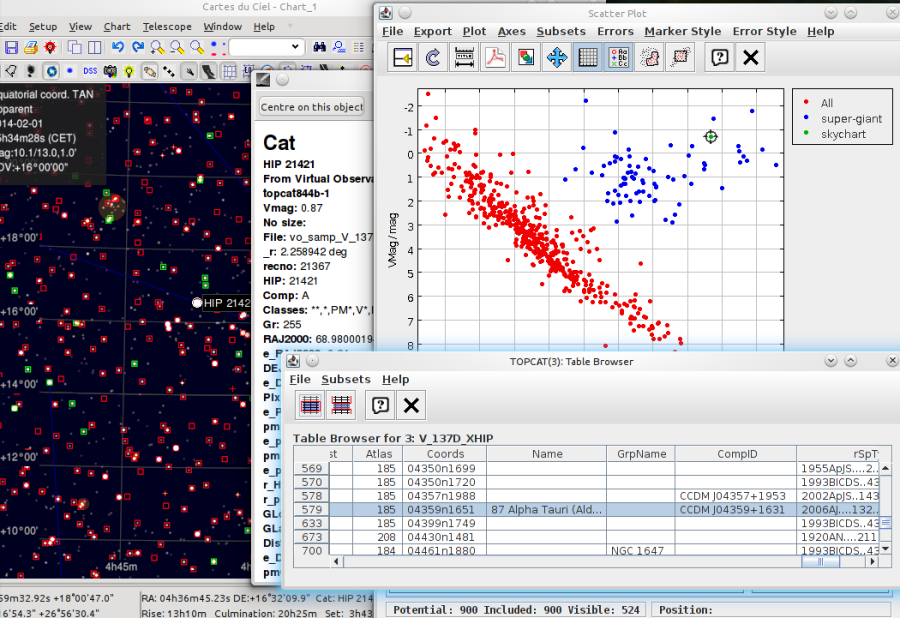Open the Axes menu in Scatter Plot
The width and height of the screenshot is (900, 618).
[x=511, y=32]
